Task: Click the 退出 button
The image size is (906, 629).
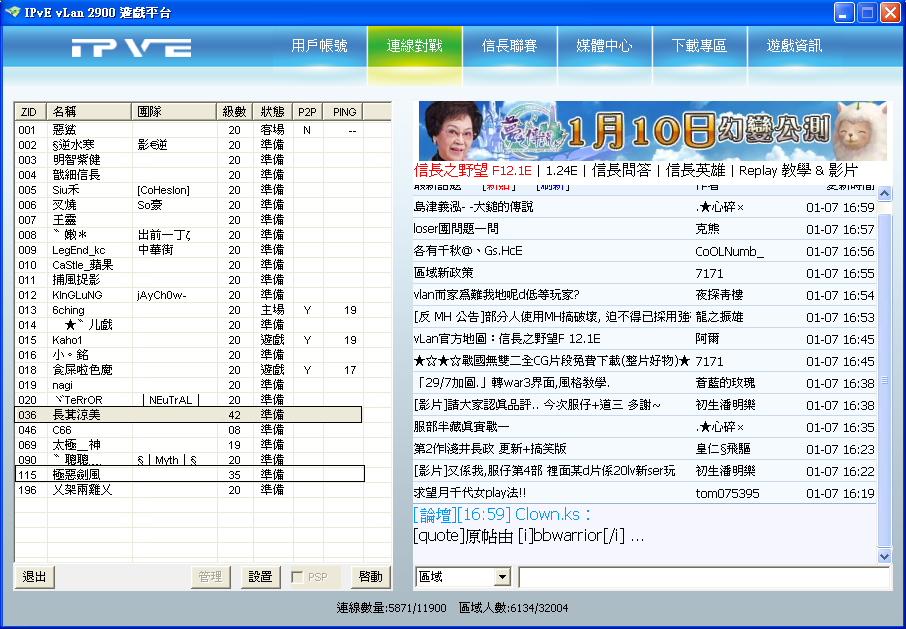Action: point(34,577)
